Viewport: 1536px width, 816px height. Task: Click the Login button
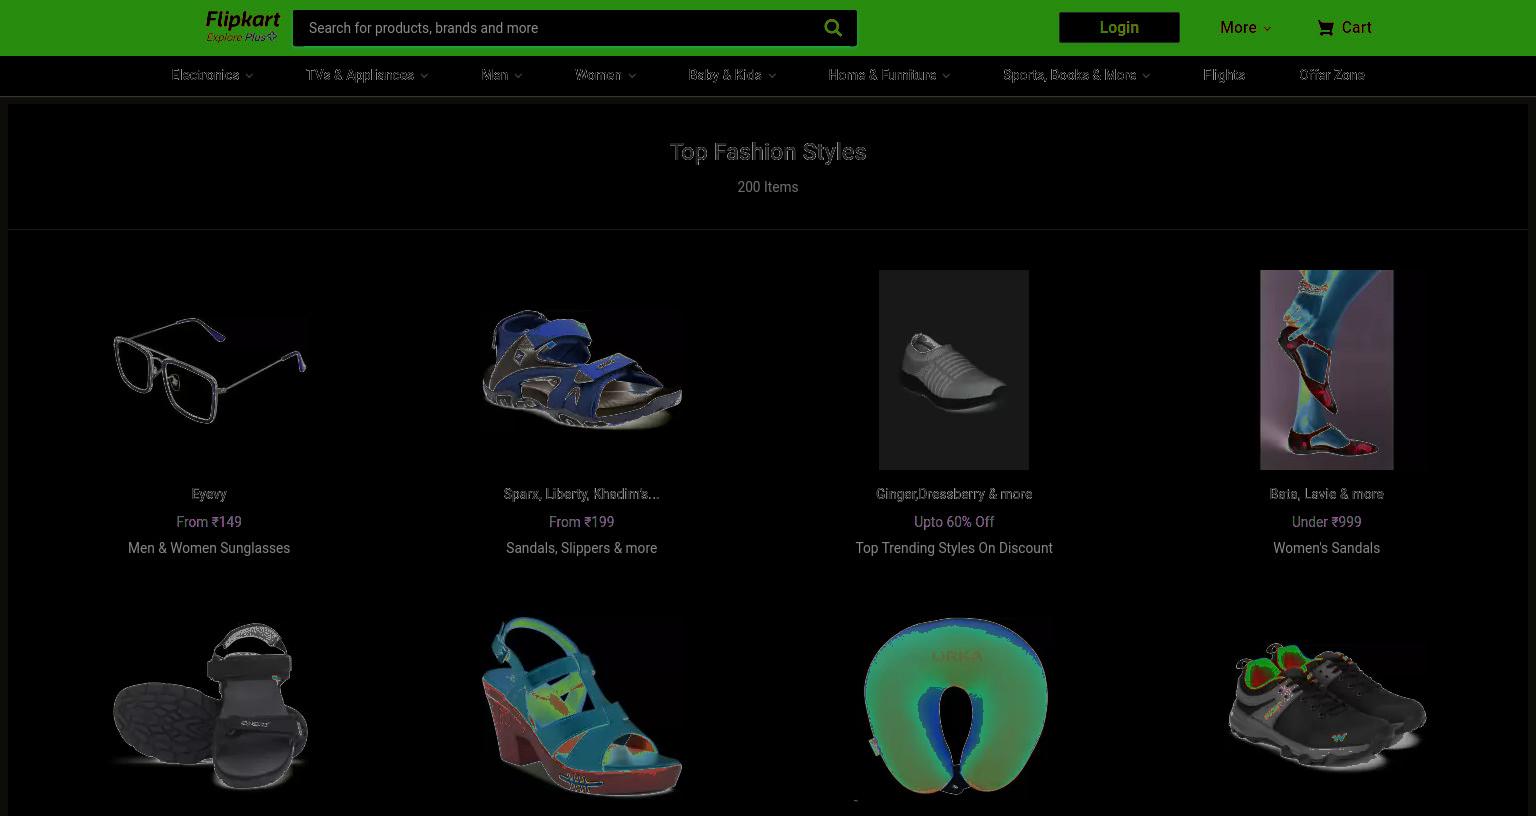tap(1119, 28)
